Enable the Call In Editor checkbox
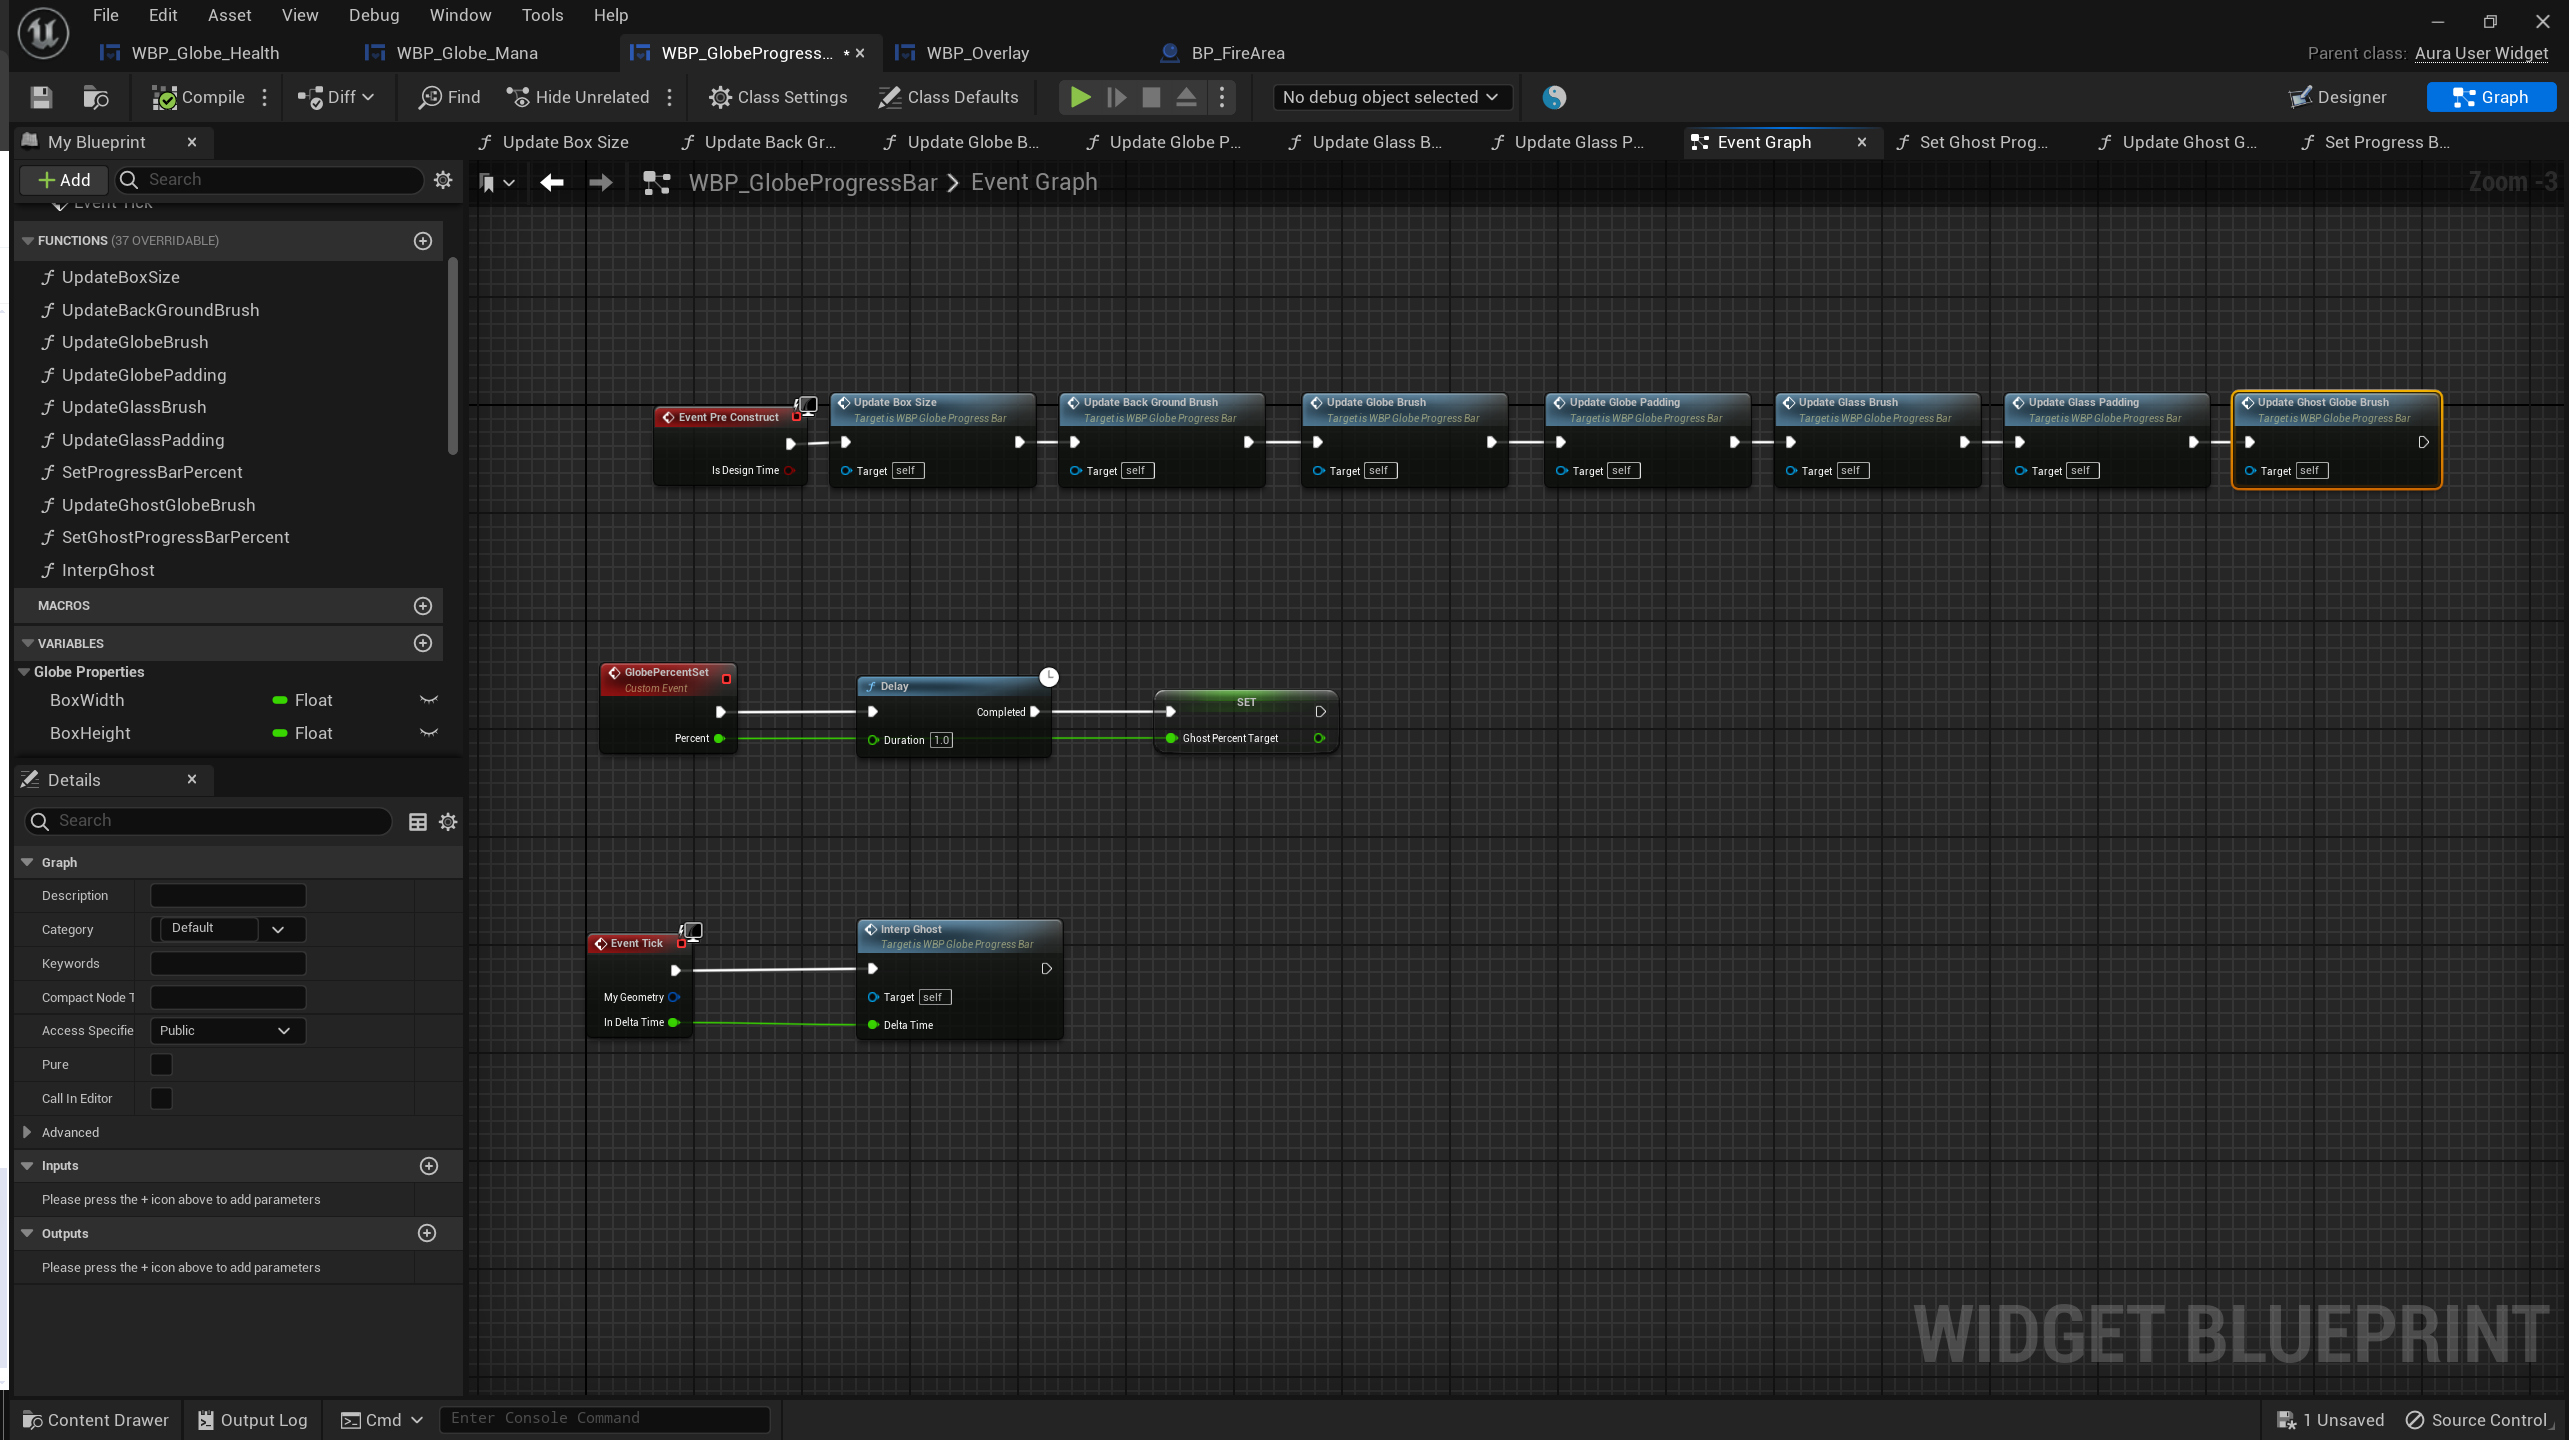Image resolution: width=2569 pixels, height=1440 pixels. pos(161,1098)
